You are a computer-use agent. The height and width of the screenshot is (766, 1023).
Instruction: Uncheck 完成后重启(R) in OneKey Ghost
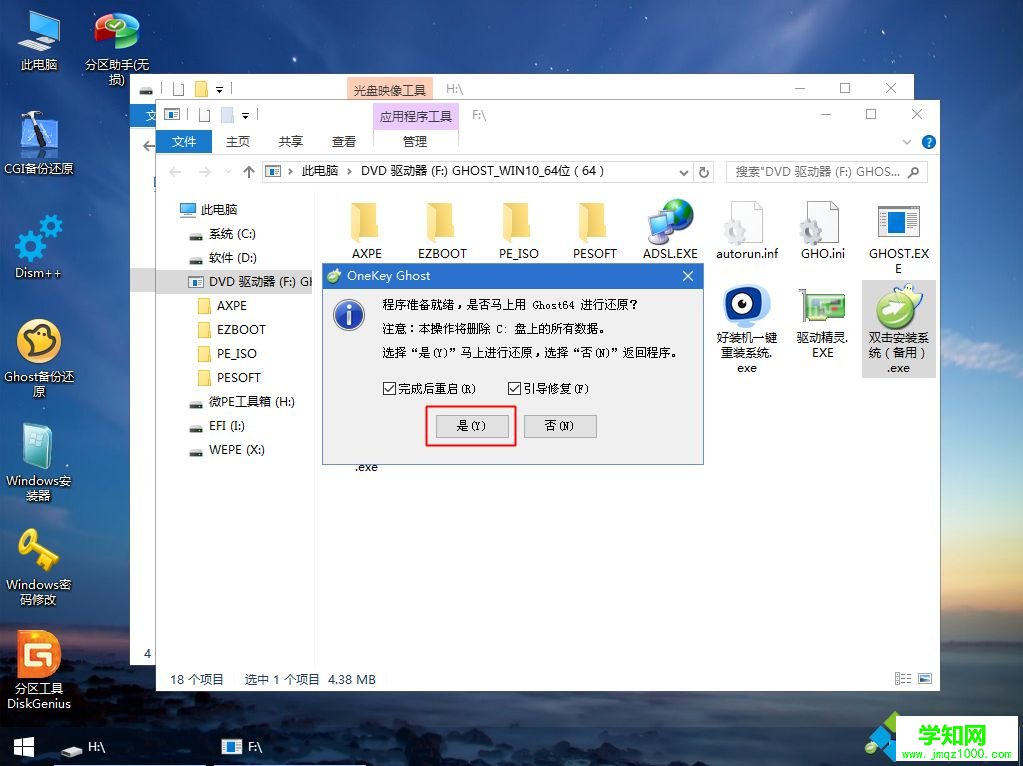[x=390, y=389]
